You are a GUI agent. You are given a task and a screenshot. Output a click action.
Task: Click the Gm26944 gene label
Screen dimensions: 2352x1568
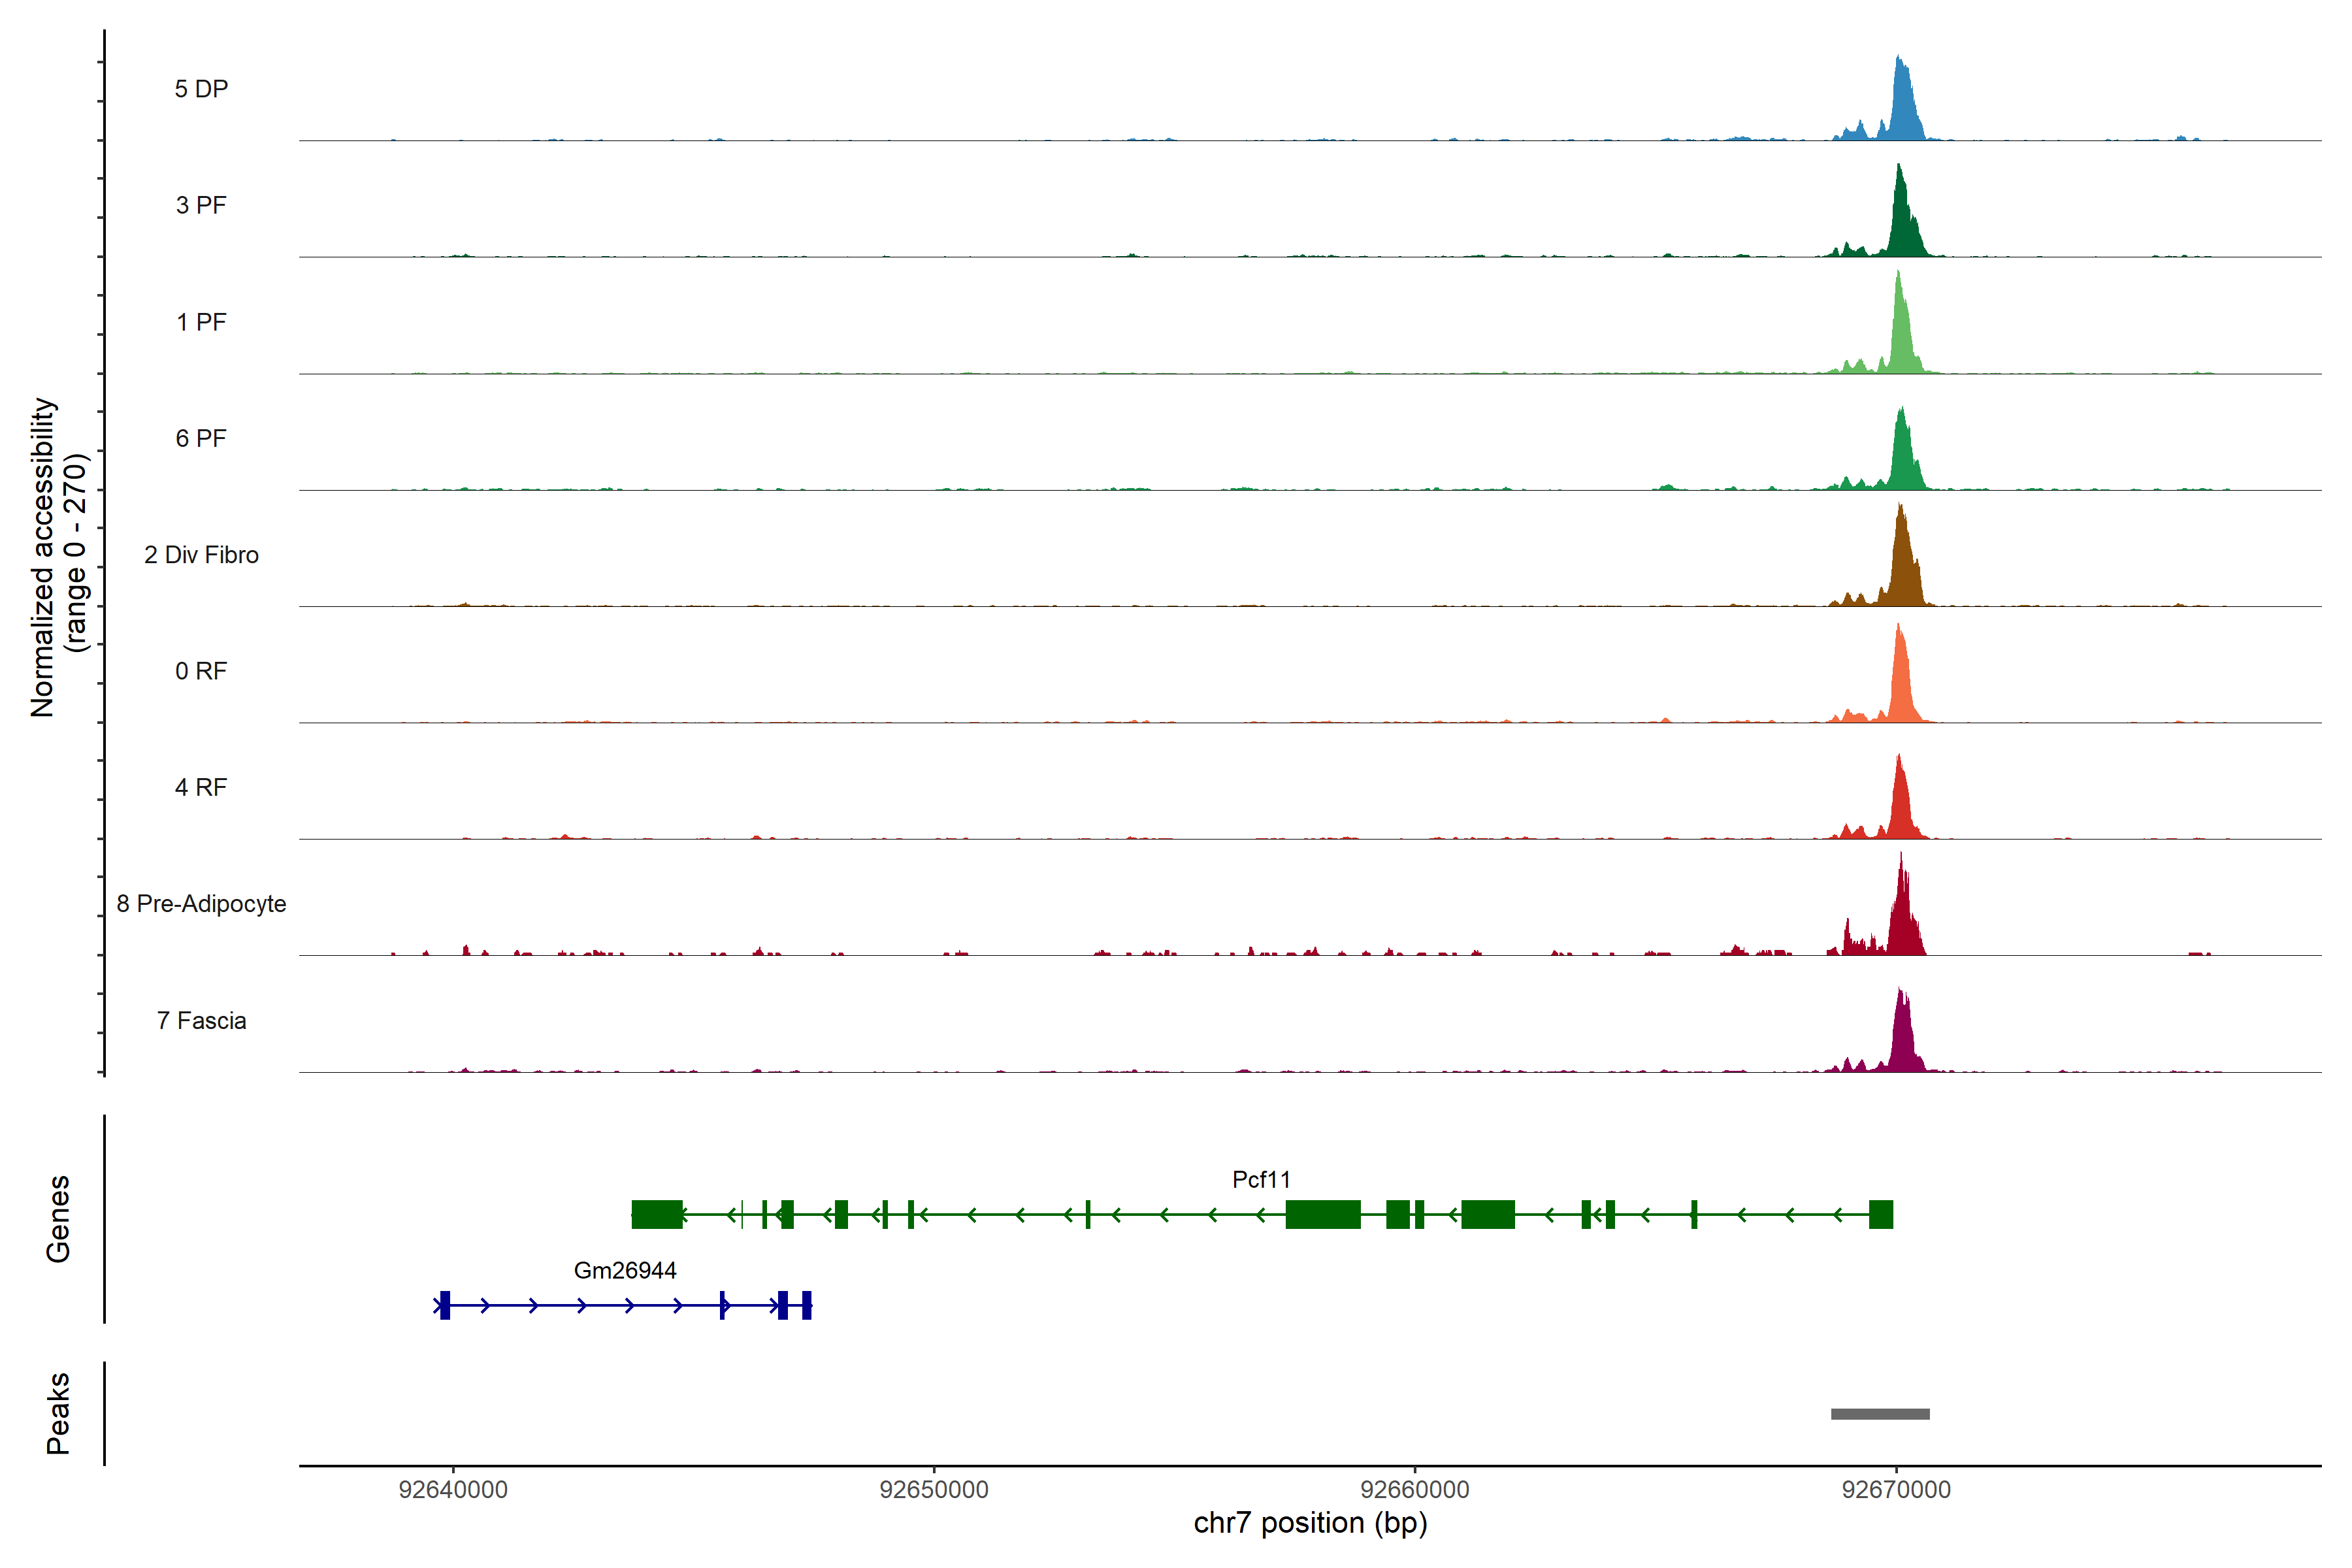pos(625,1271)
